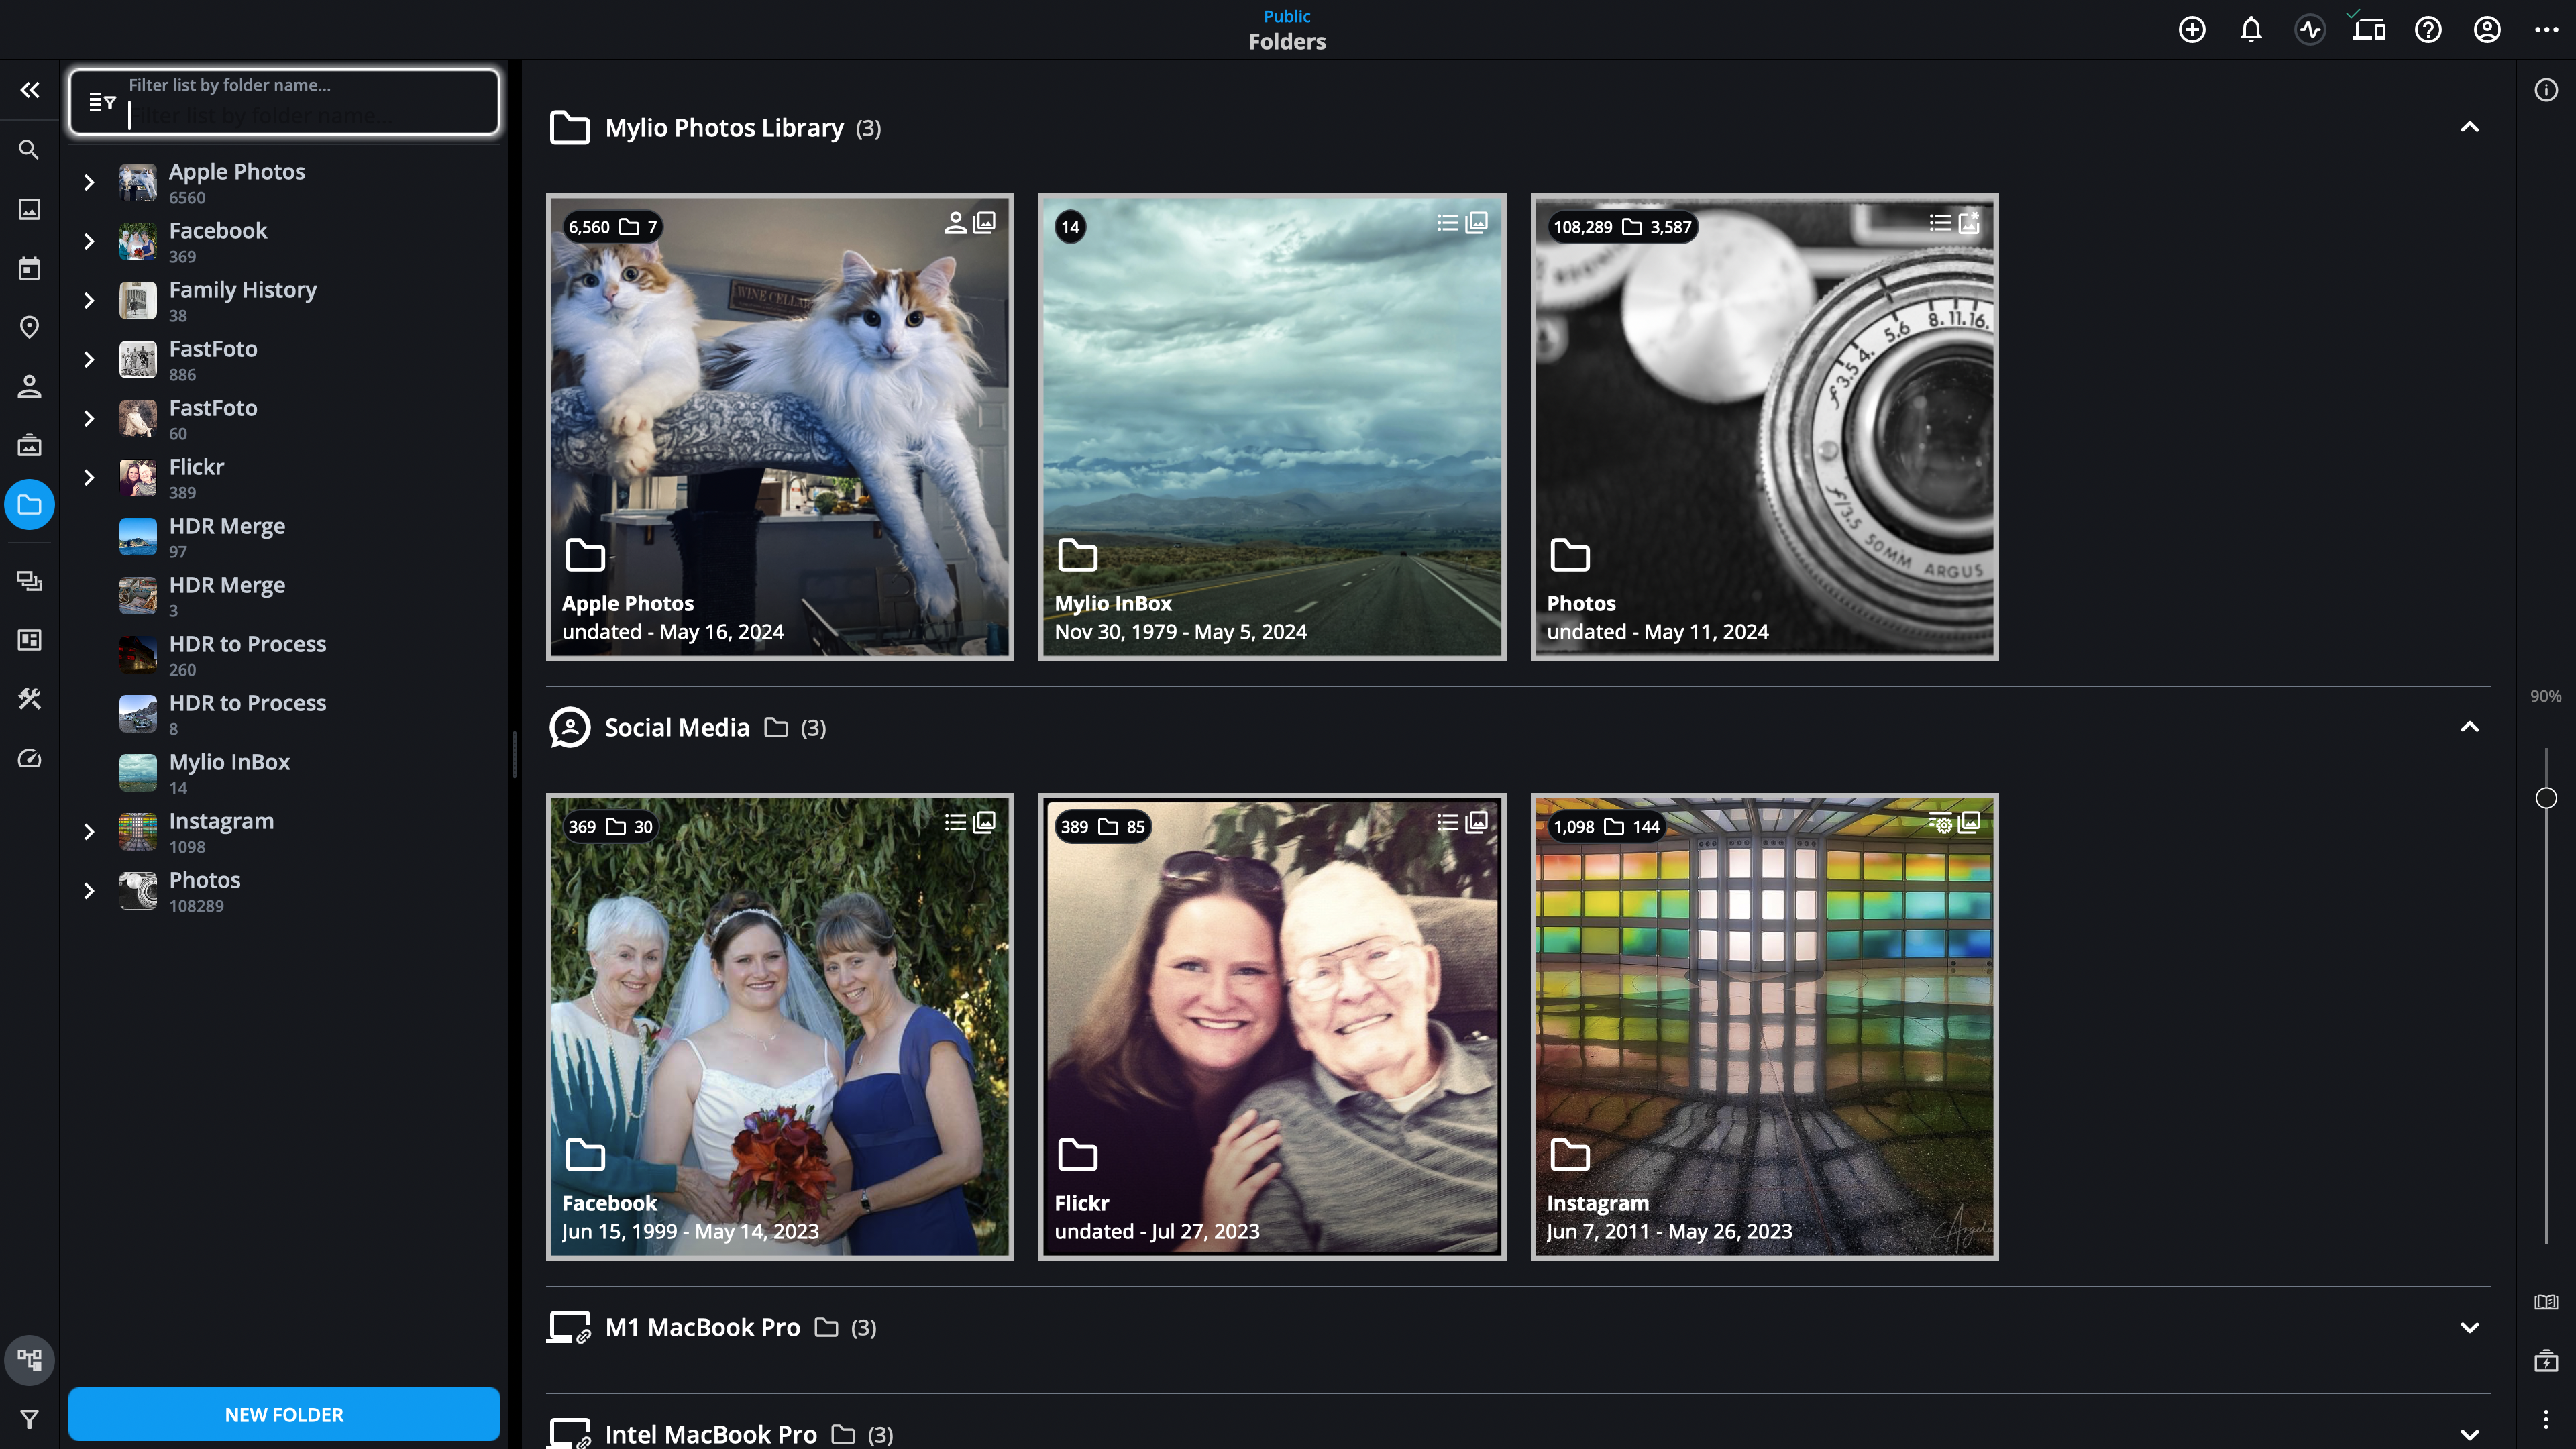The width and height of the screenshot is (2576, 1449).
Task: Expand the Apple Photos tree folder
Action: [x=89, y=182]
